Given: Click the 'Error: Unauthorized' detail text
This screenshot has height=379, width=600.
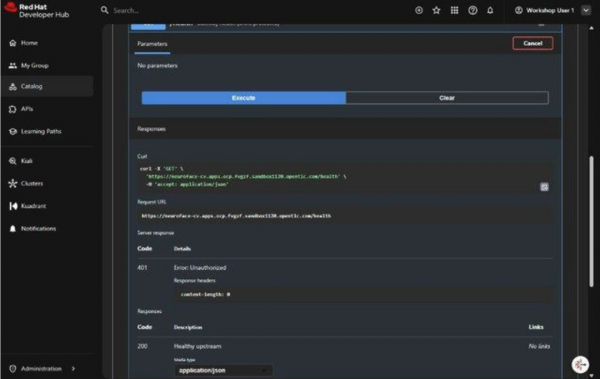Looking at the screenshot, I should (200, 268).
